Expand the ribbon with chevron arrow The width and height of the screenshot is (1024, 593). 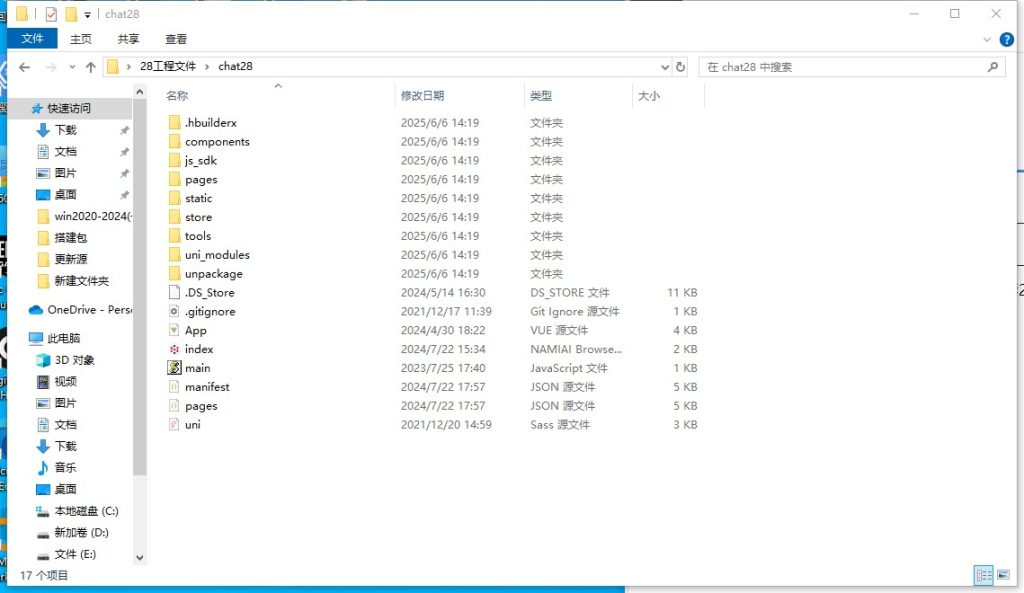(987, 39)
